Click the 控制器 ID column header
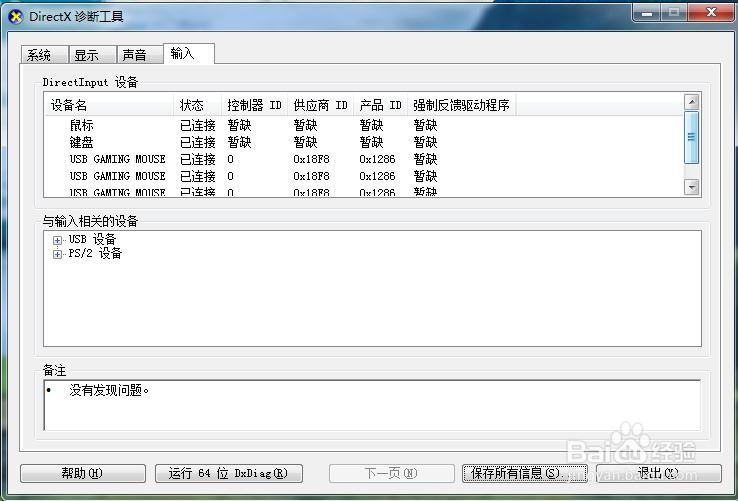This screenshot has width=738, height=501. click(254, 105)
